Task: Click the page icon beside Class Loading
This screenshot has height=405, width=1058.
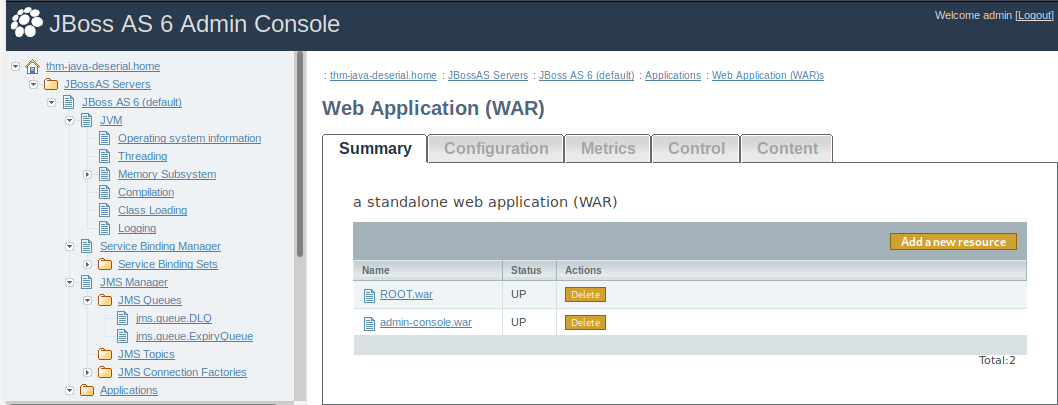Action: click(x=105, y=210)
